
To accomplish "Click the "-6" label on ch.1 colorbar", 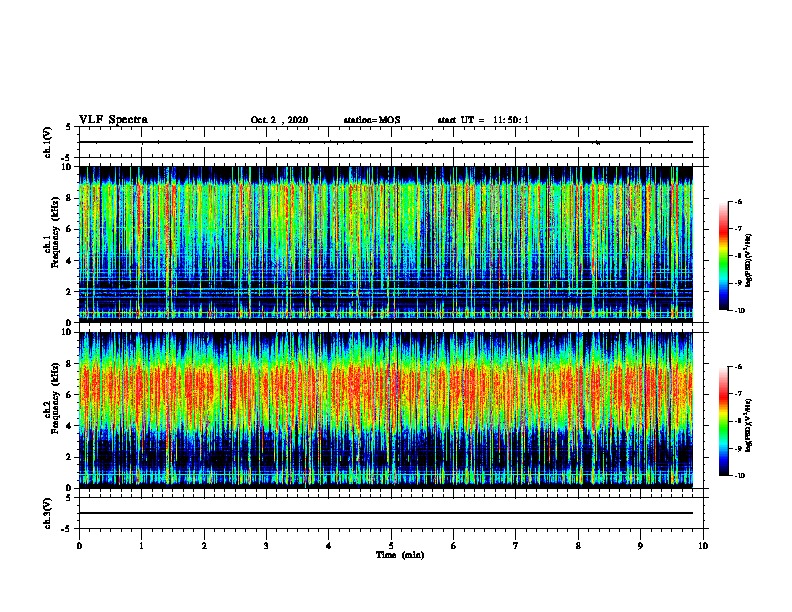I will pos(738,202).
